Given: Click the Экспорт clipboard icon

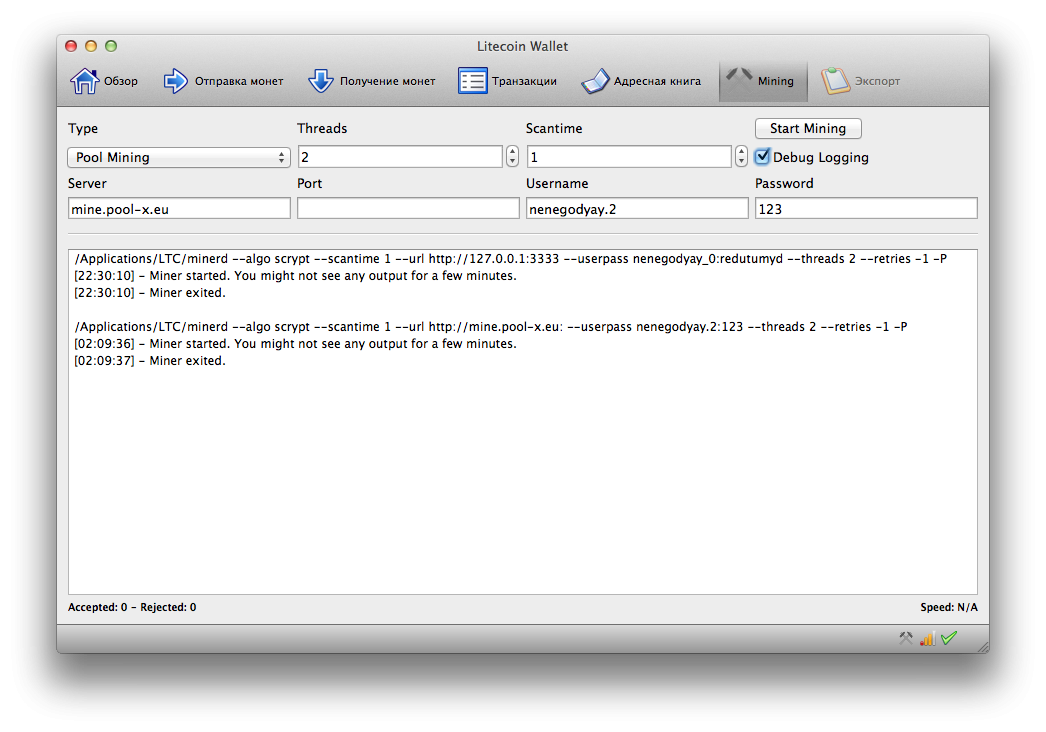Looking at the screenshot, I should point(835,81).
